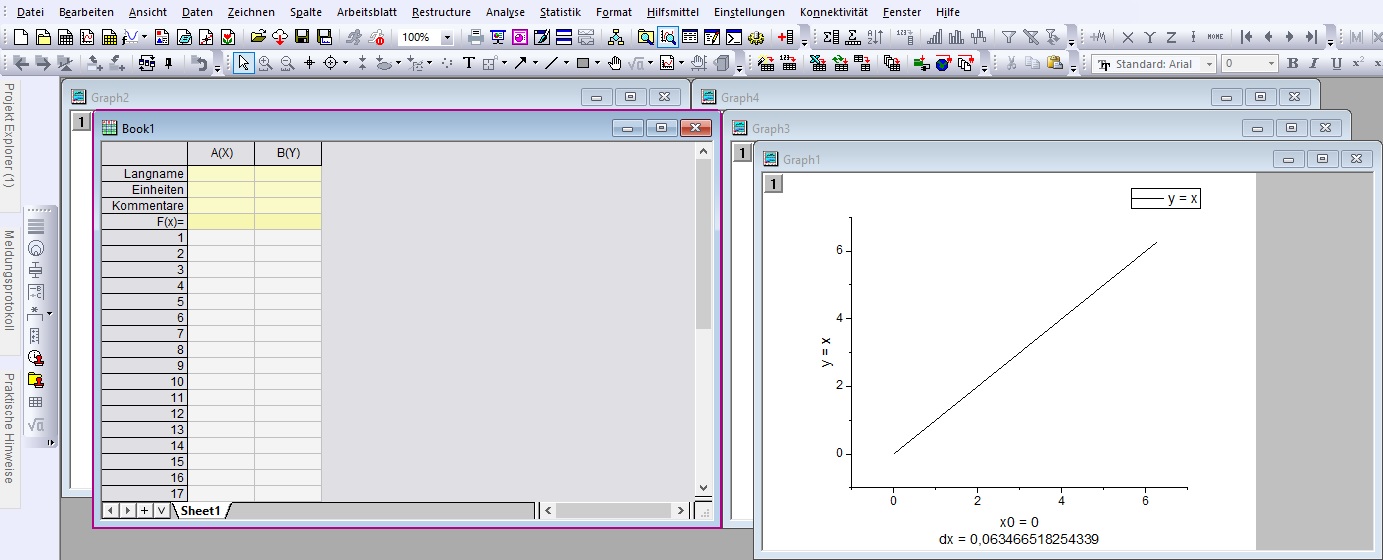1383x560 pixels.
Task: Open the Statistik menu
Action: [x=560, y=12]
